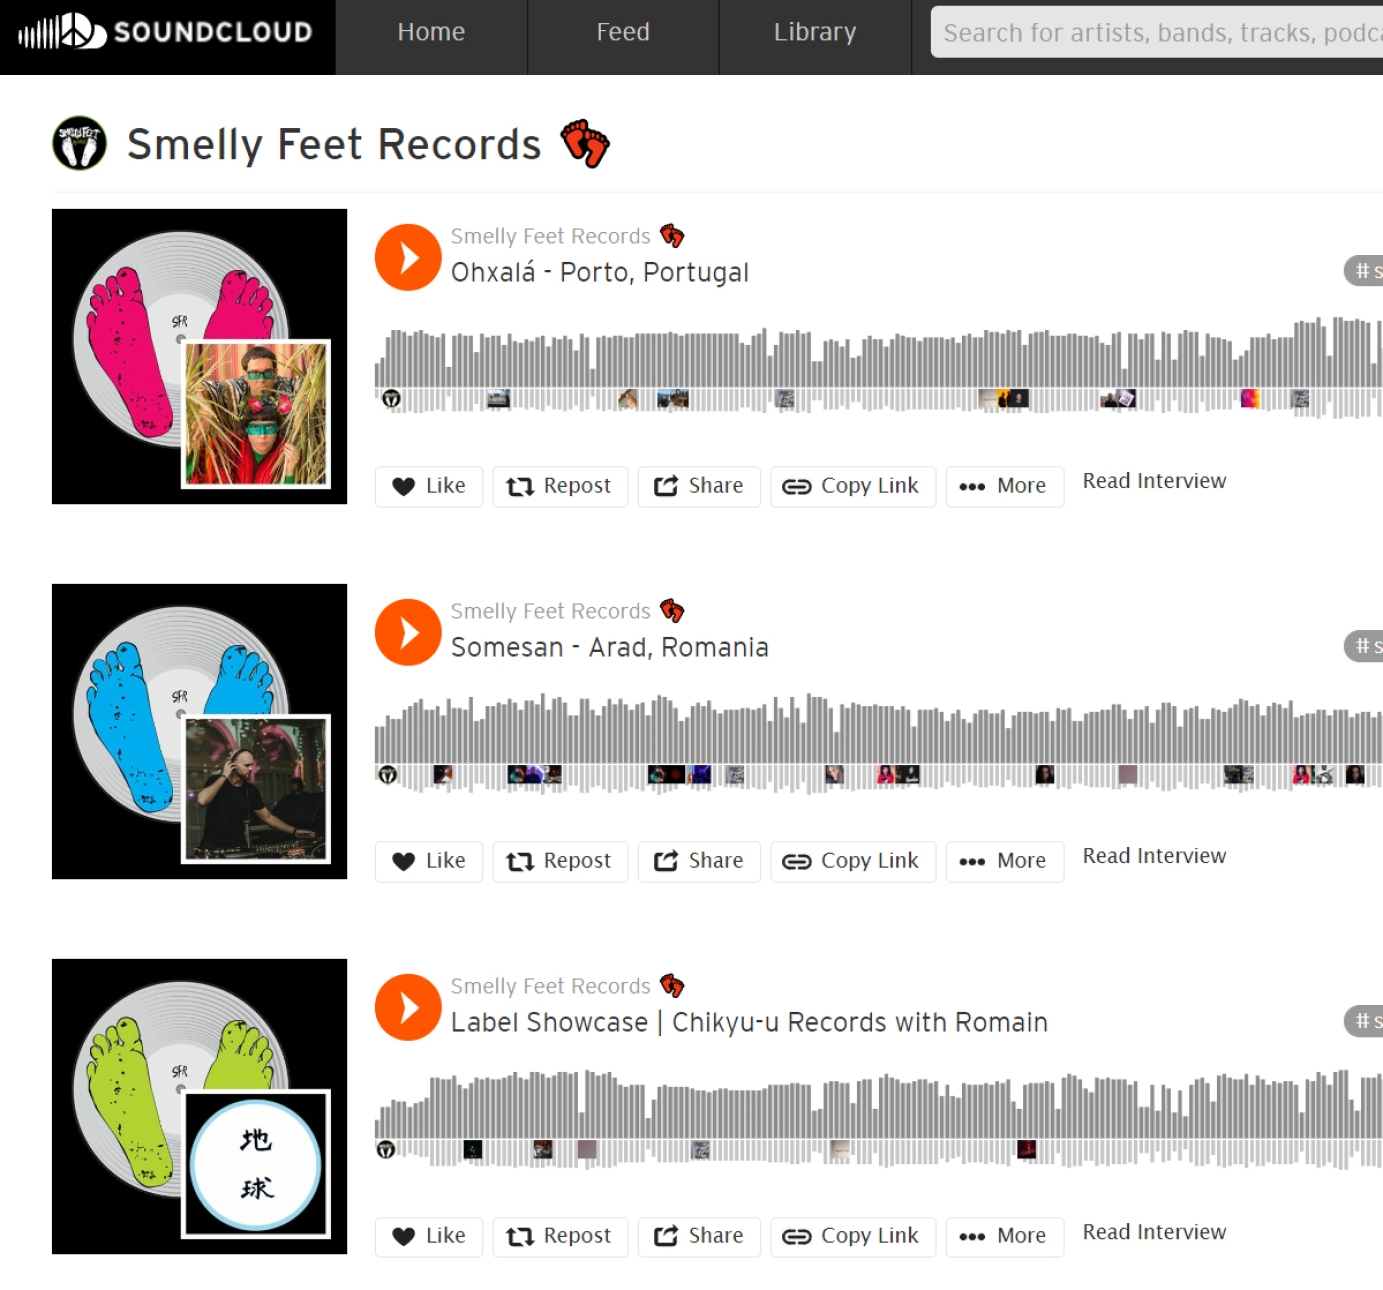
Task: Click the SoundCloud logo
Action: coord(166,33)
